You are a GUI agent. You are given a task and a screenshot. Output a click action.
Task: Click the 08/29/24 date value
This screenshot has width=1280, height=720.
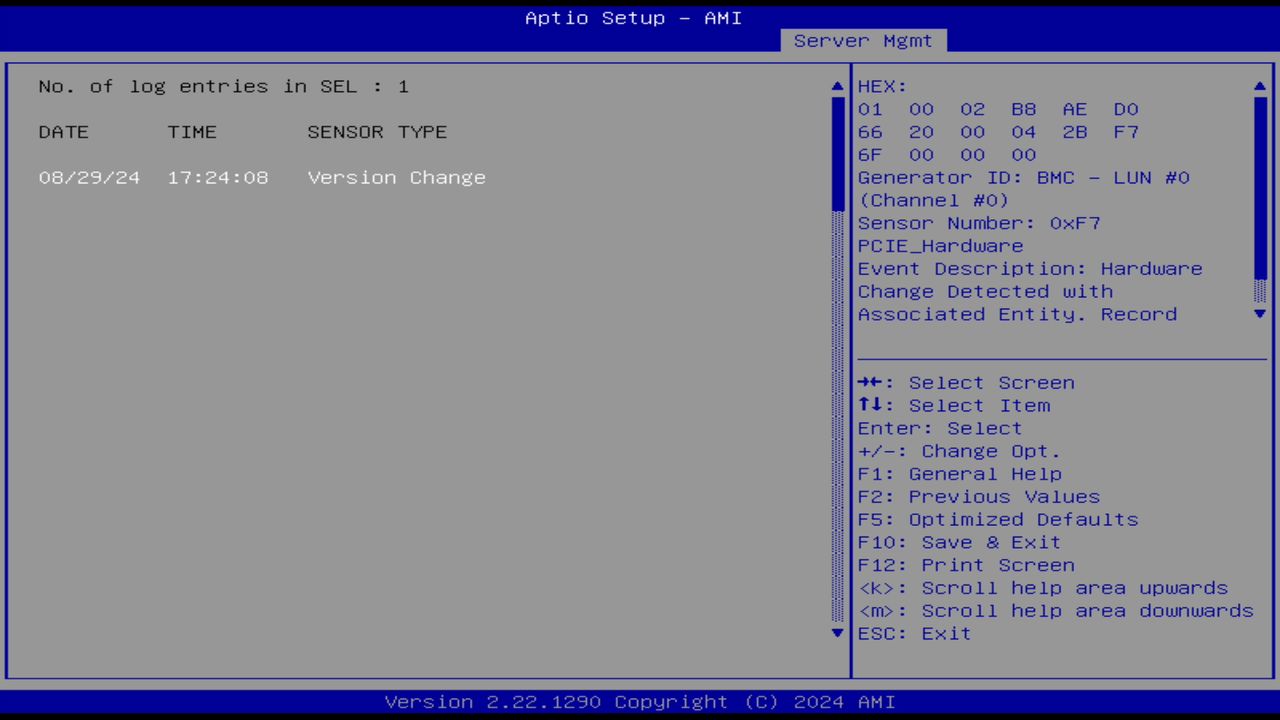89,177
